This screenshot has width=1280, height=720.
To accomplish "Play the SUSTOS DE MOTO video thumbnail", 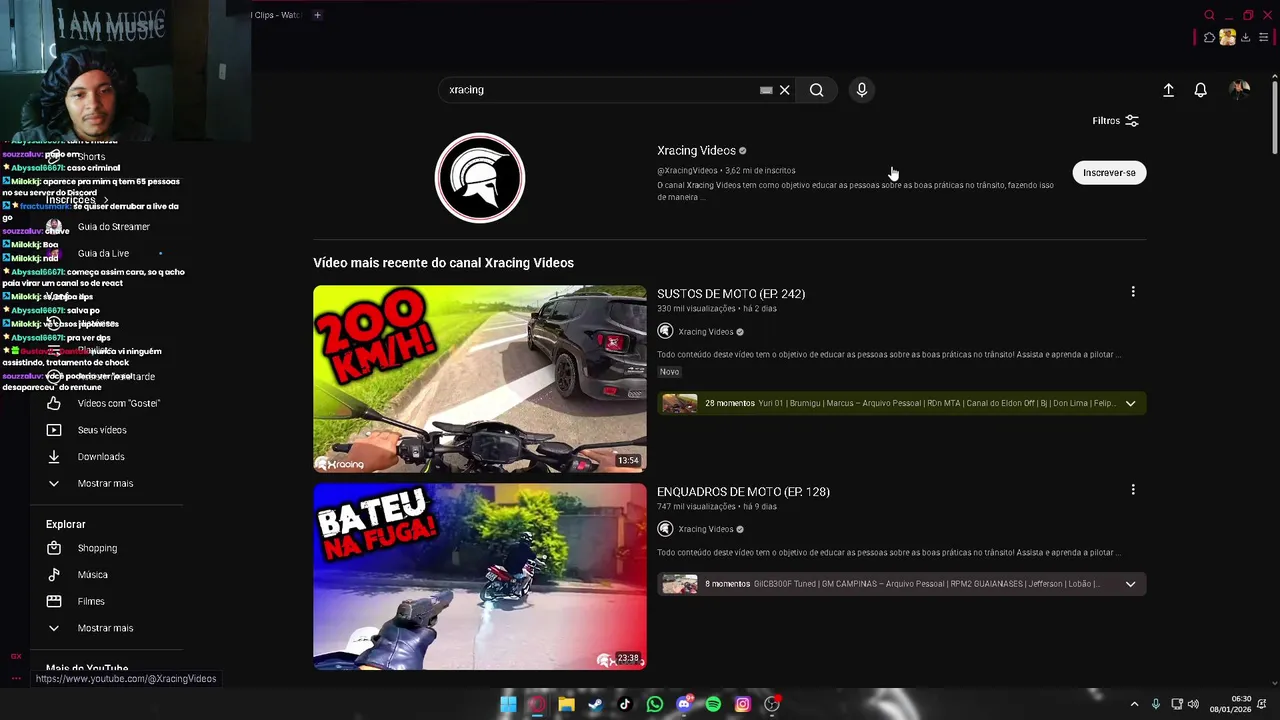I will (x=480, y=379).
